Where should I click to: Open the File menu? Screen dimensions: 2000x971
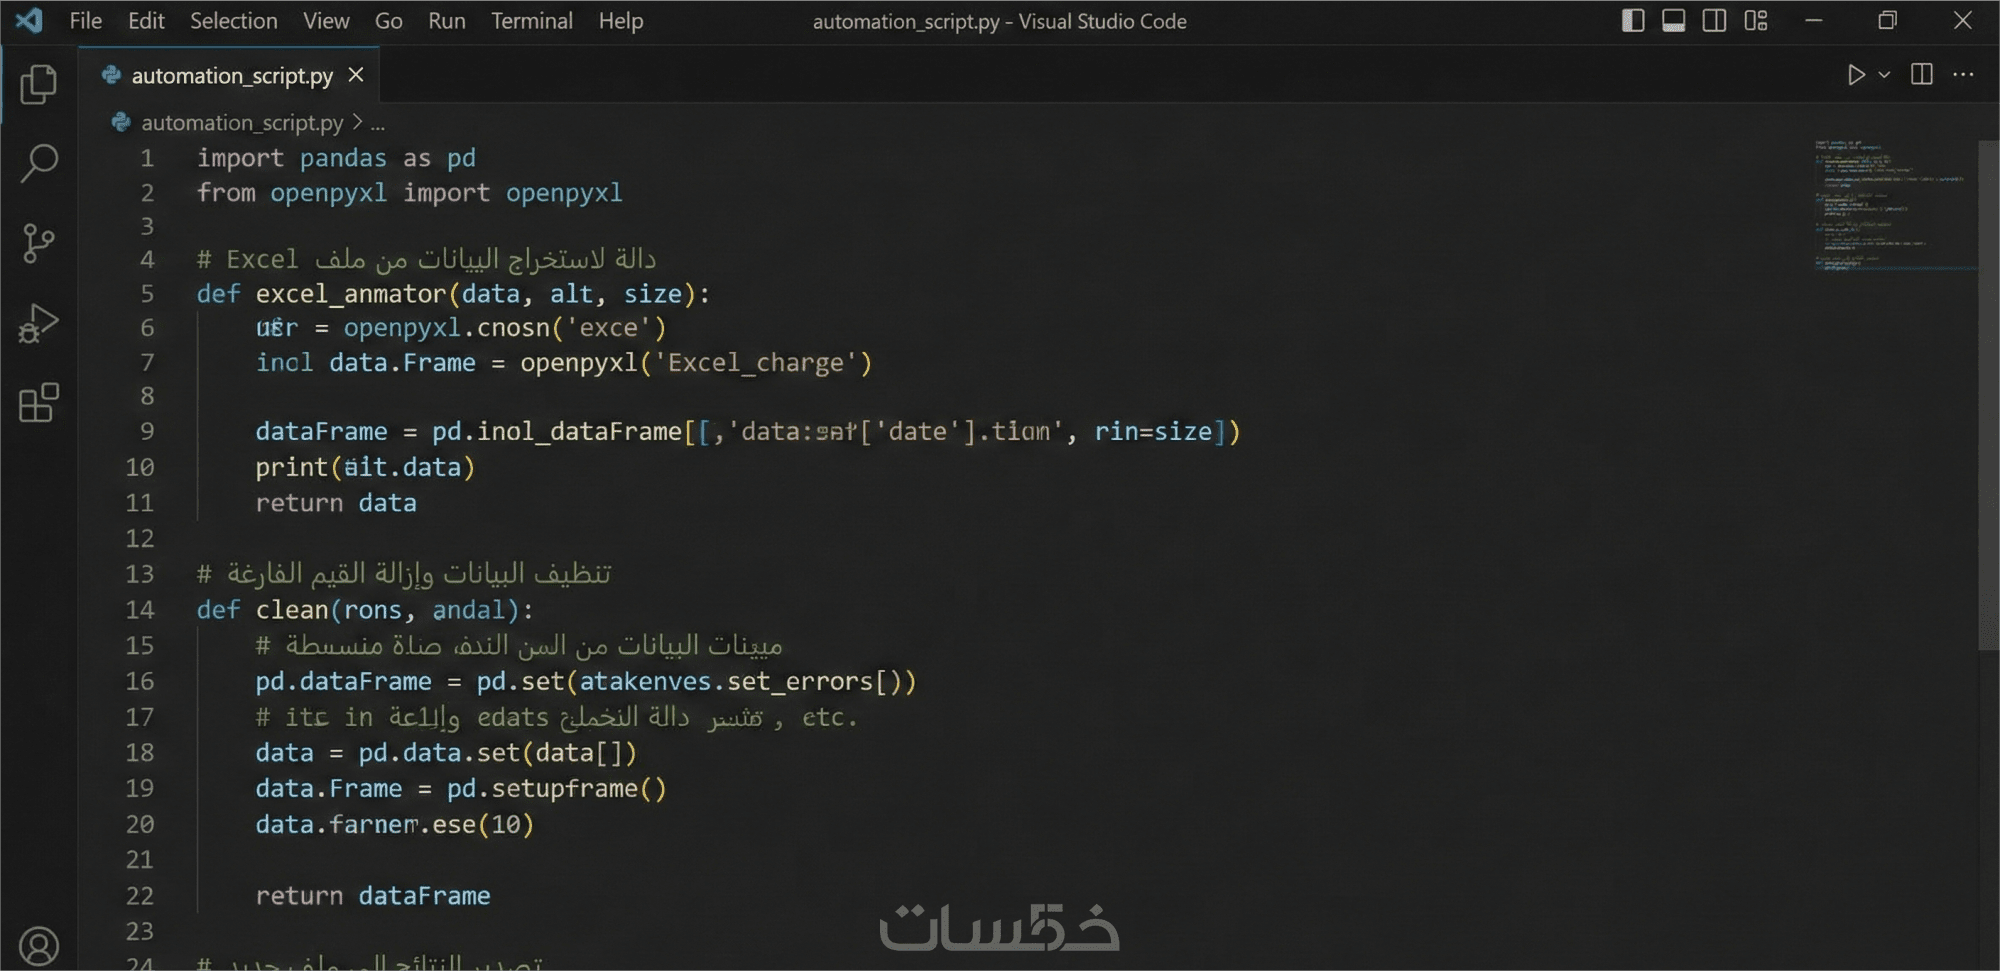(x=86, y=21)
